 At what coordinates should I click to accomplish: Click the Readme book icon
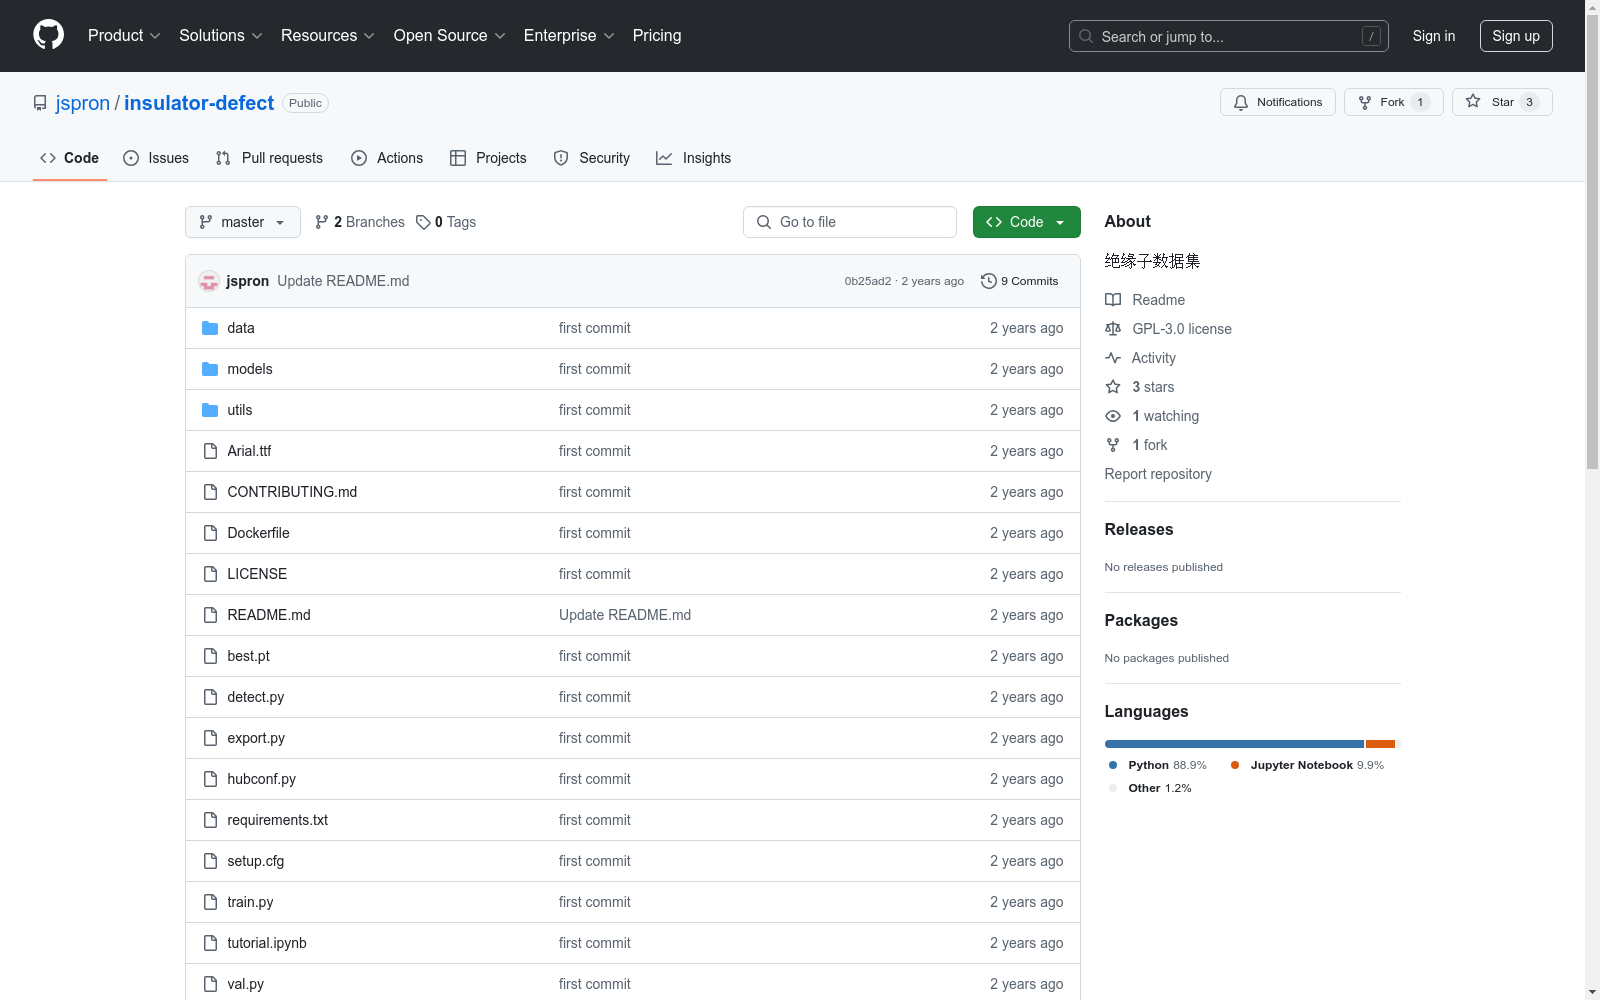[x=1113, y=300]
